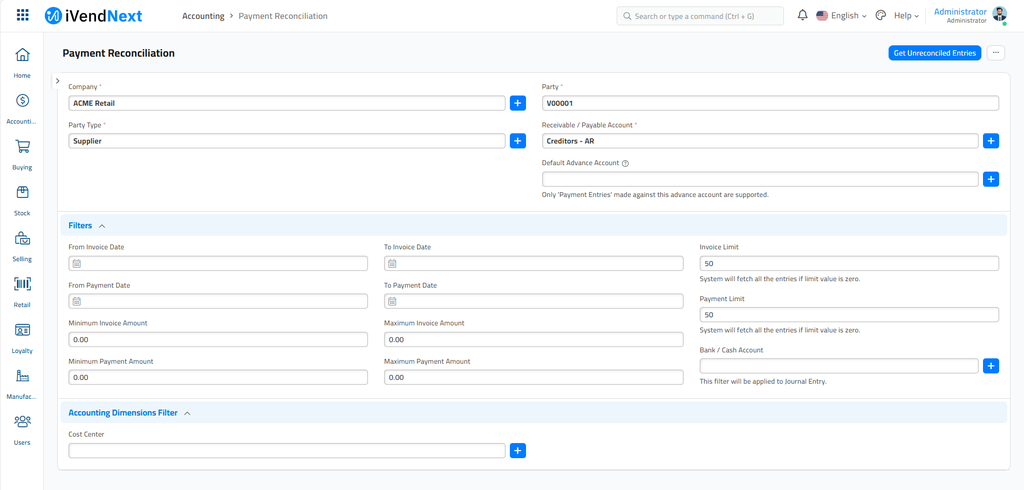Open the Receivable / Payable Account dropdown
The image size is (1024, 490).
[760, 140]
